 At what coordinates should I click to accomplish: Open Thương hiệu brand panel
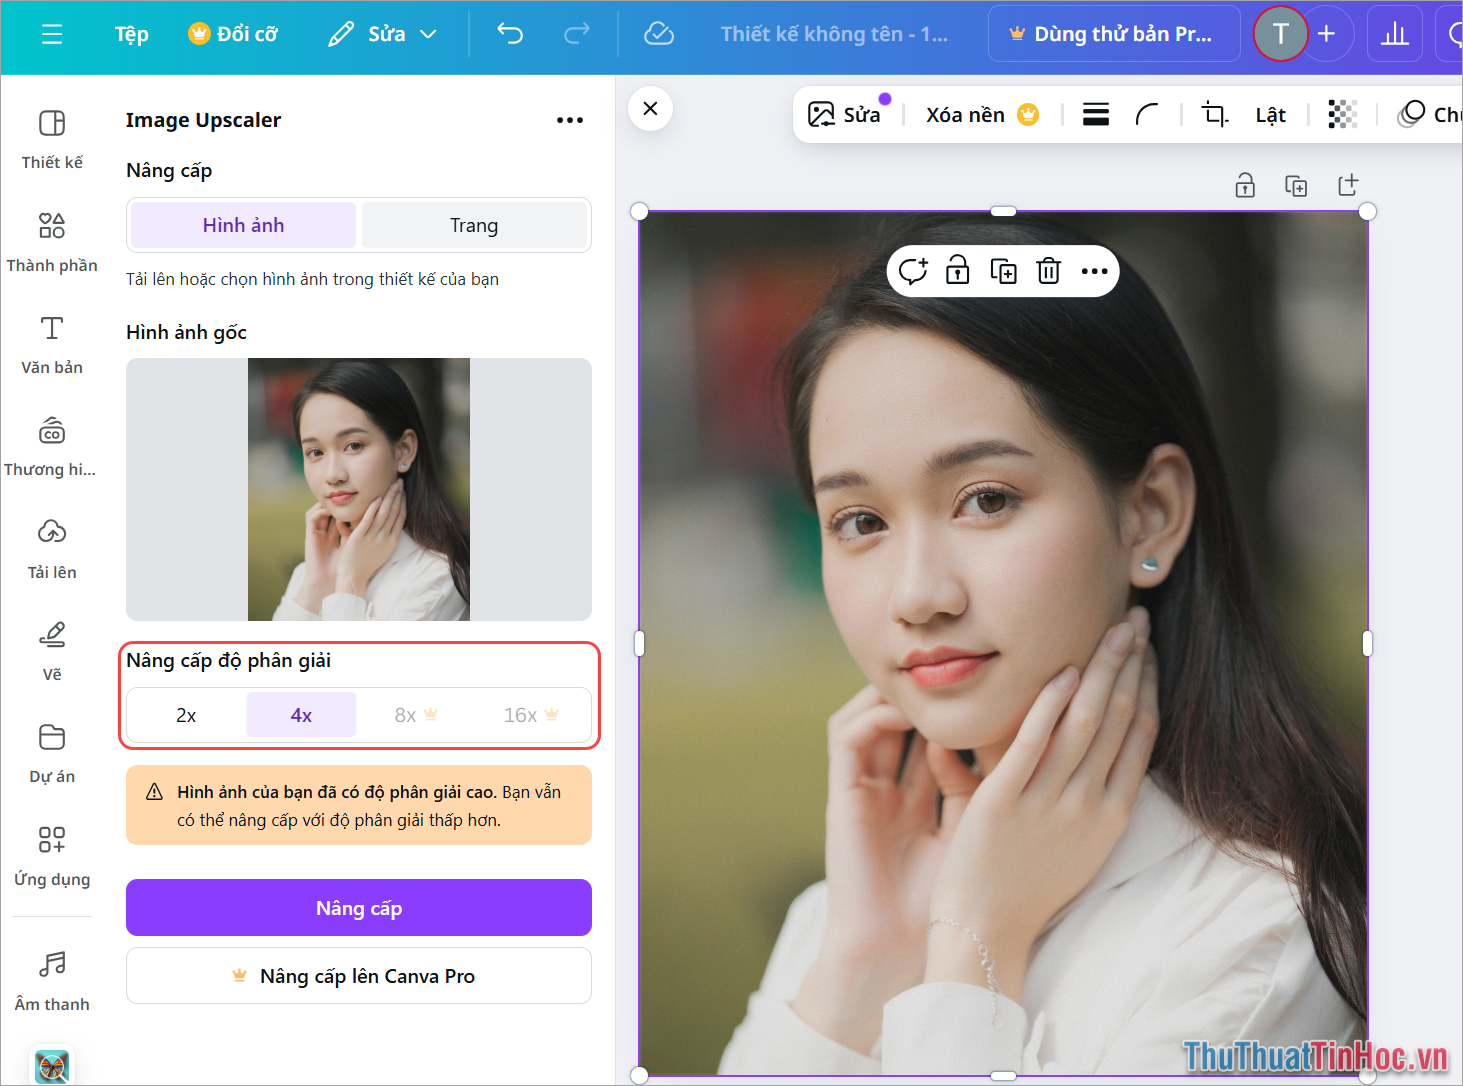(x=52, y=447)
